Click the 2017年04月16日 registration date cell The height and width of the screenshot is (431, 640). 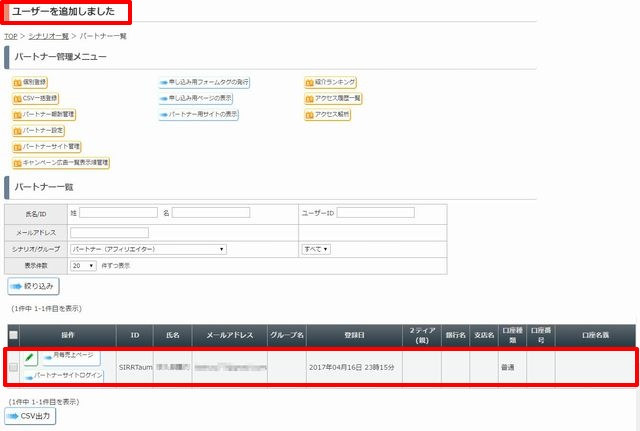(352, 367)
